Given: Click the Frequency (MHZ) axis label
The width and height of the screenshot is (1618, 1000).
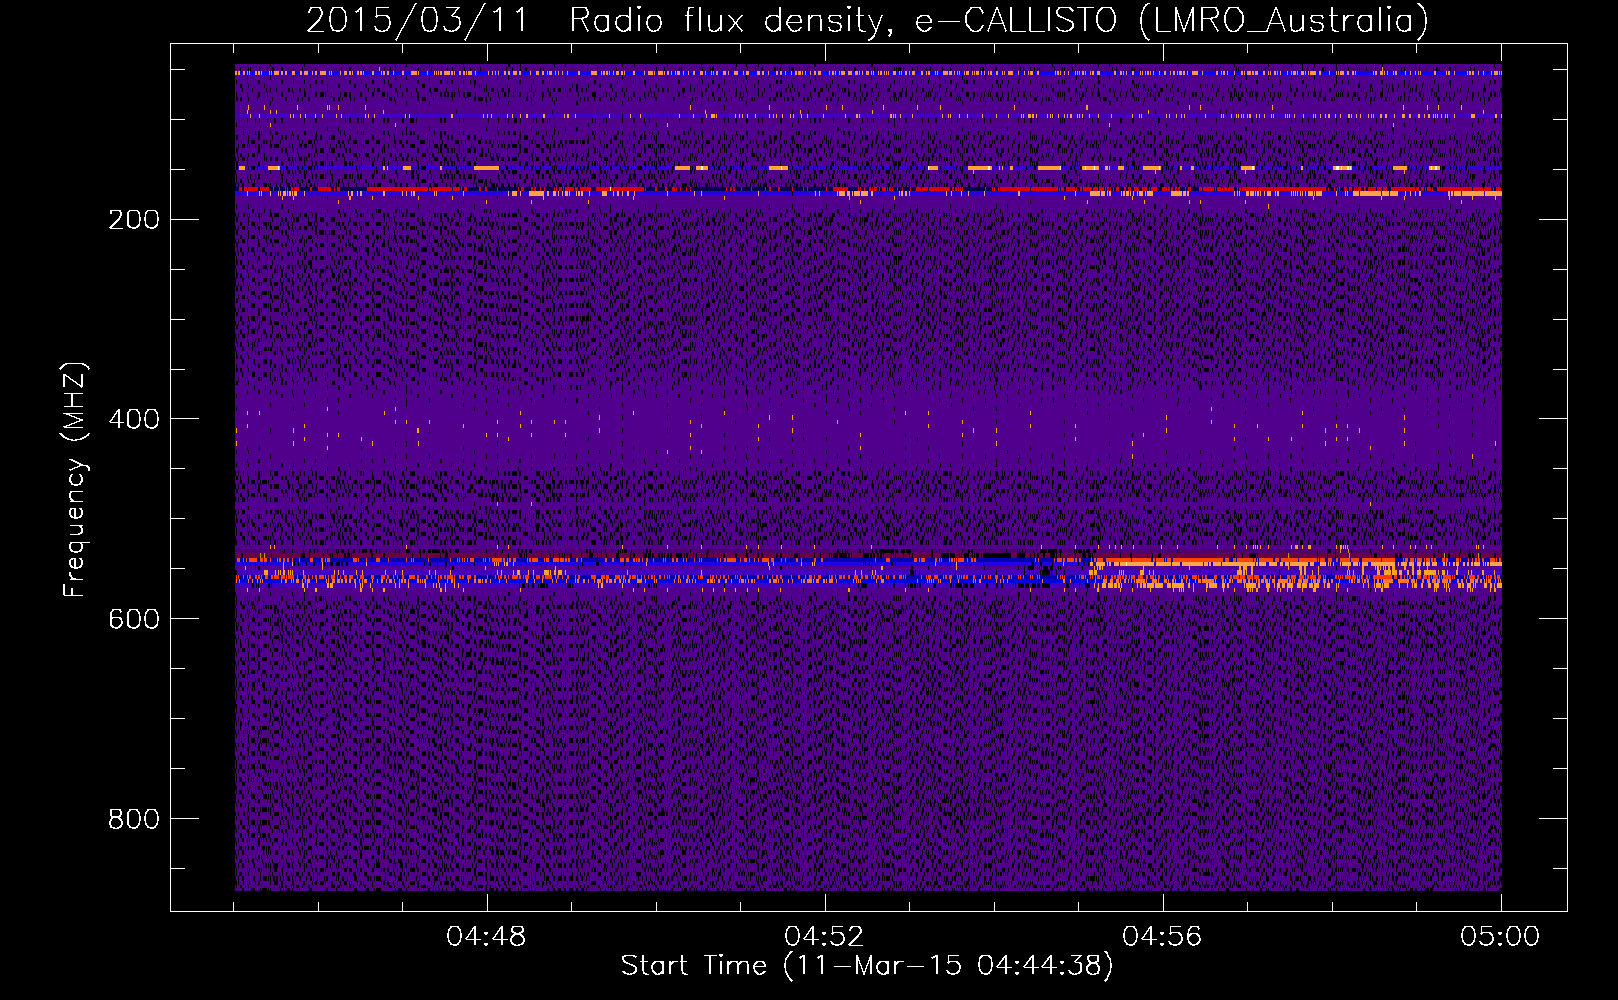Looking at the screenshot, I should coord(75,479).
